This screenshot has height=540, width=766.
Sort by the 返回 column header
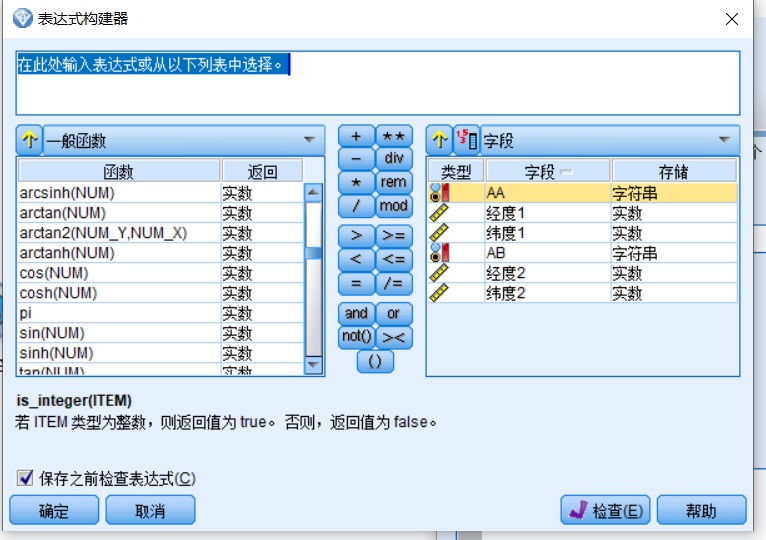point(262,171)
